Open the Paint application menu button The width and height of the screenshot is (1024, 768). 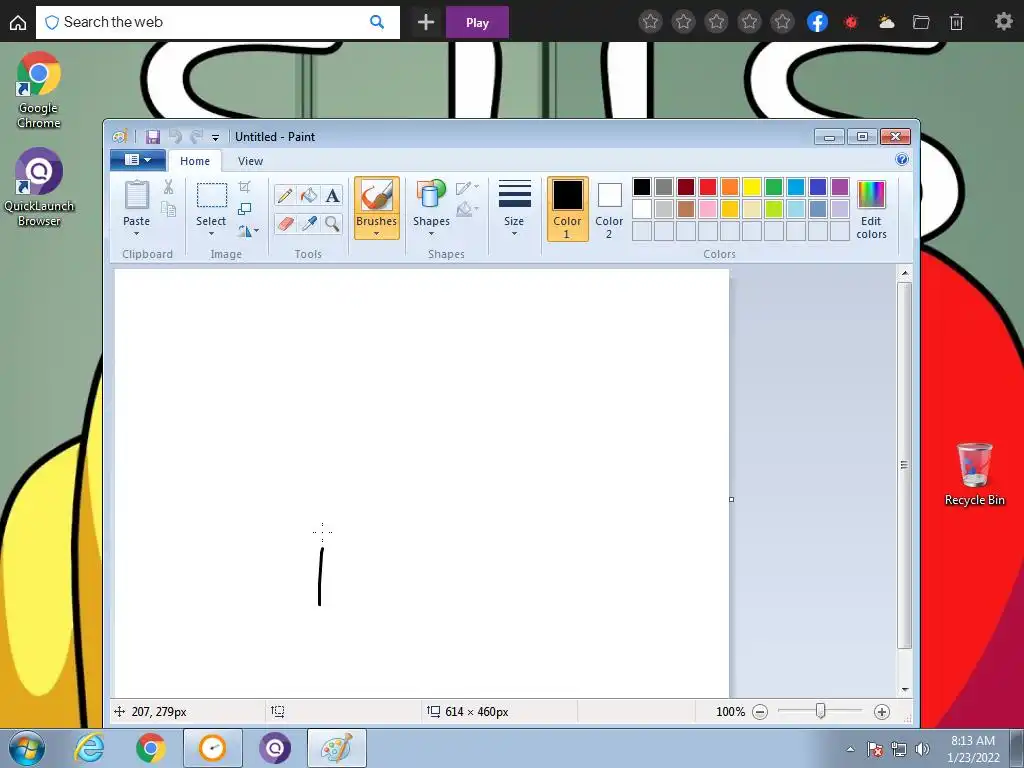[138, 160]
